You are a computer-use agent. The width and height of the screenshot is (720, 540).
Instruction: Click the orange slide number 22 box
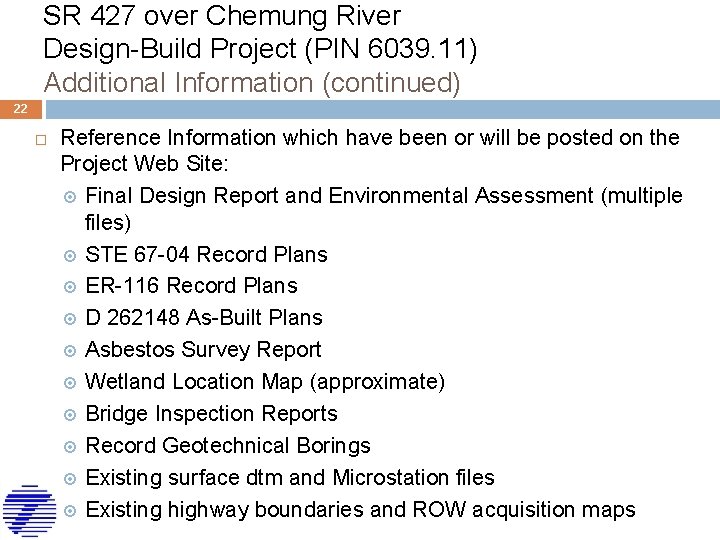point(21,109)
